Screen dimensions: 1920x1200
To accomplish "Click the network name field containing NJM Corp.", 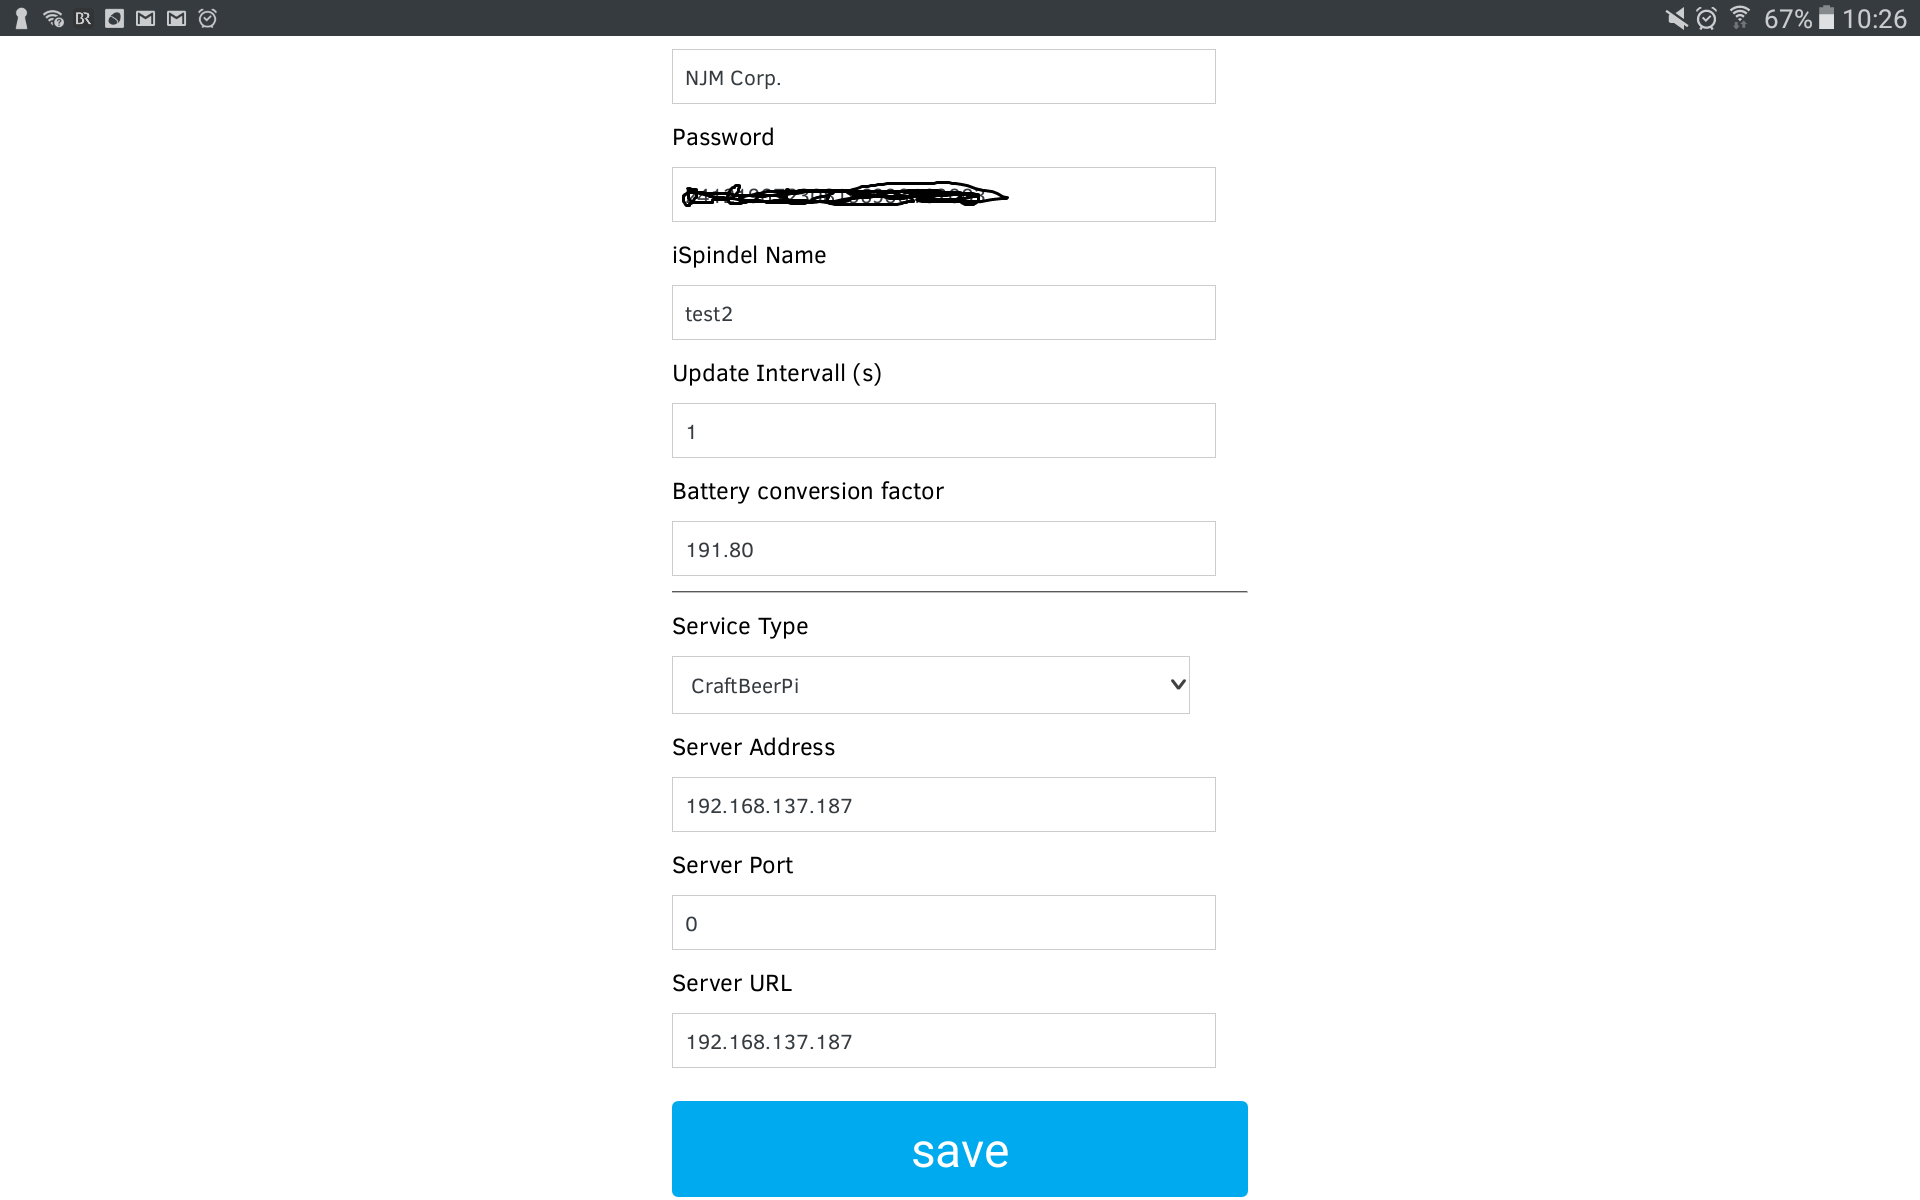I will tap(943, 77).
